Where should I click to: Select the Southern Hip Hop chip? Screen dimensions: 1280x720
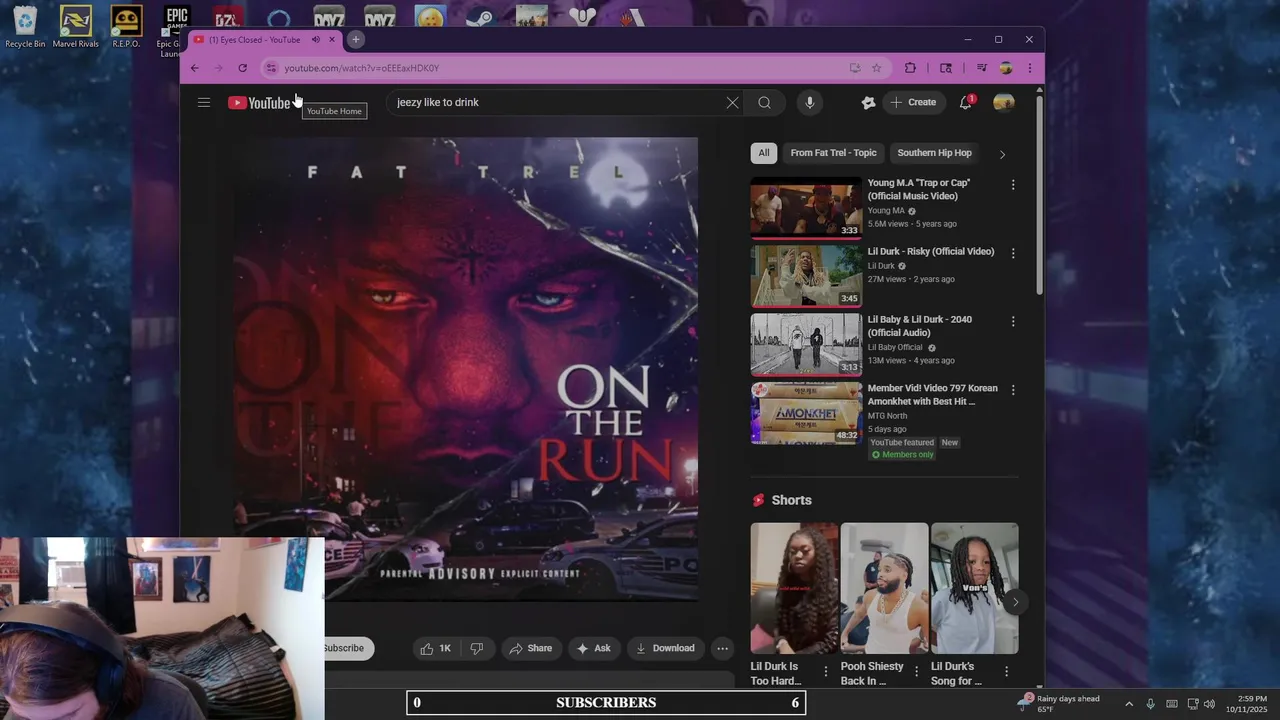[x=934, y=153]
